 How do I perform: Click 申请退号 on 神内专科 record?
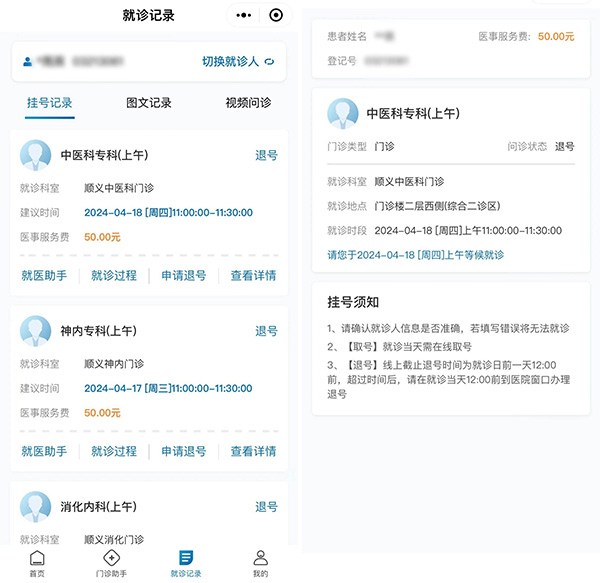pos(184,452)
